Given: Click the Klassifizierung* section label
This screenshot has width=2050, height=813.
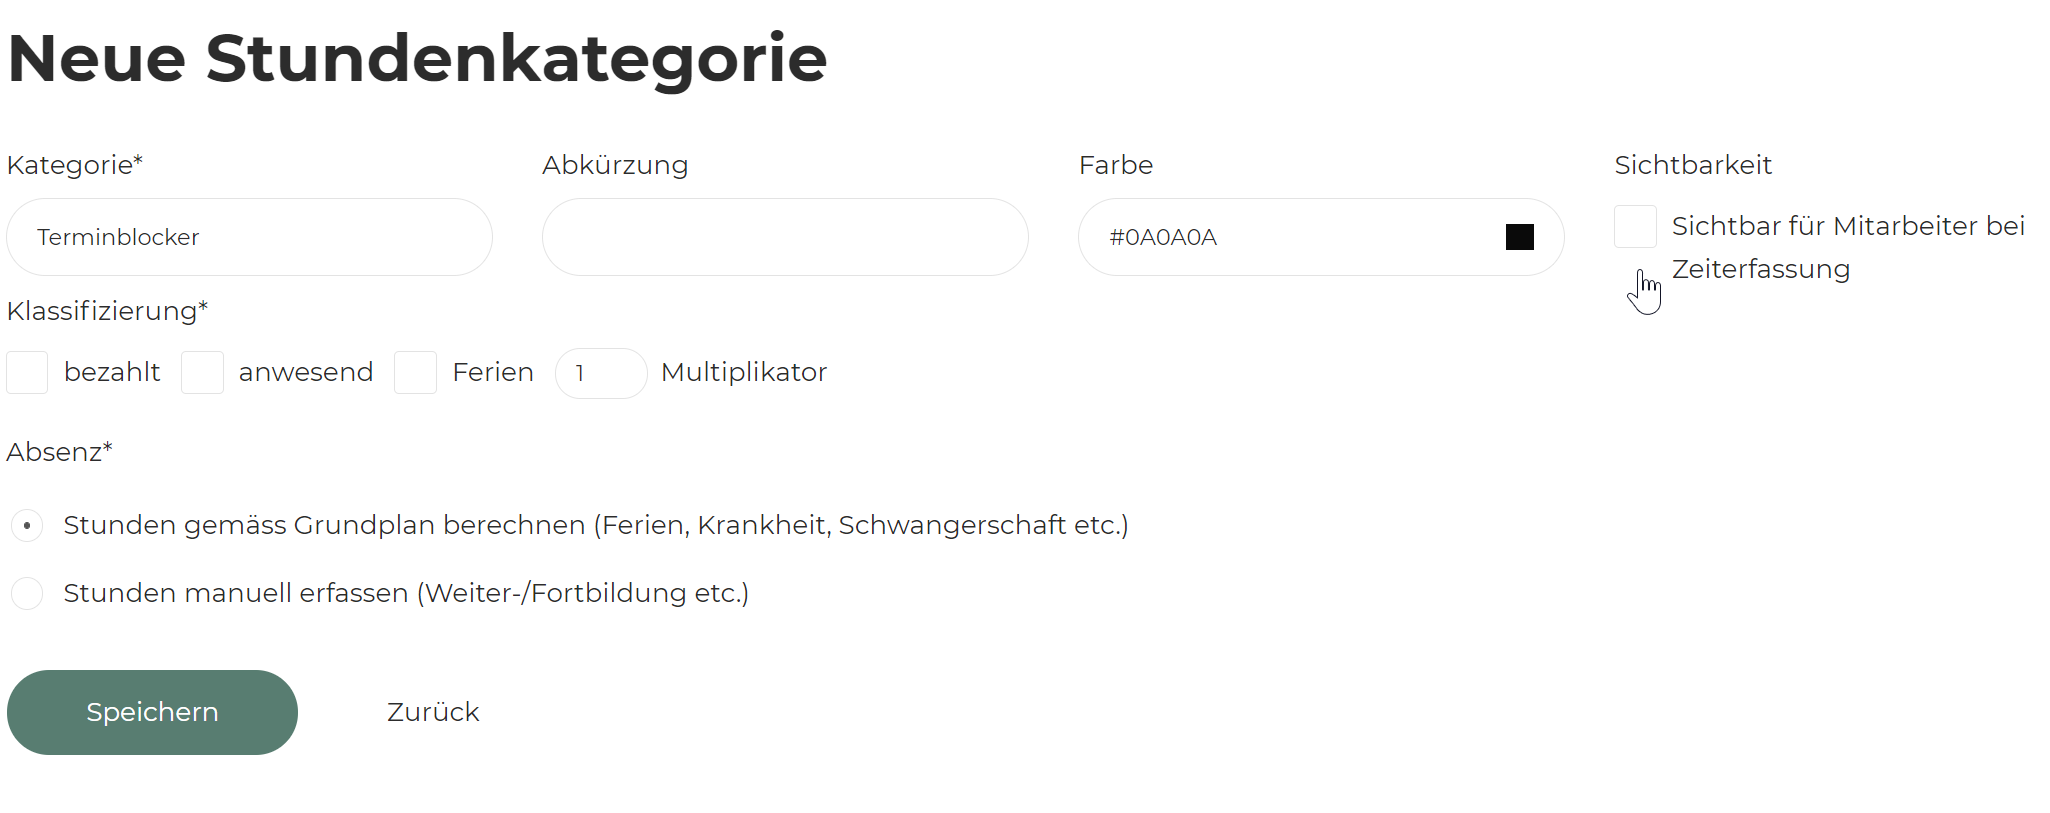Looking at the screenshot, I should click(107, 311).
